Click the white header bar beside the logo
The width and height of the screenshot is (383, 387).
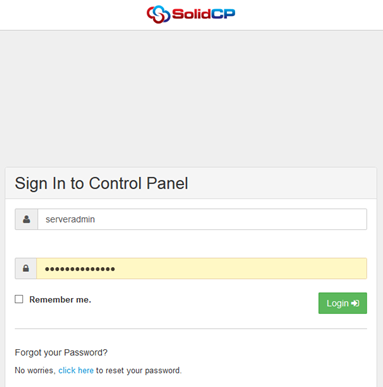coord(300,15)
